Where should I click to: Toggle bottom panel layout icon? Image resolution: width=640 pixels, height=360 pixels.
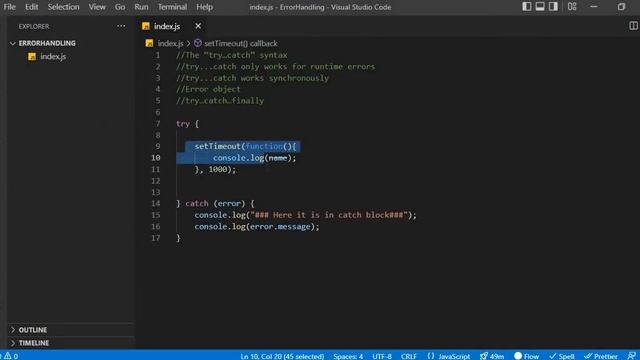tap(540, 7)
